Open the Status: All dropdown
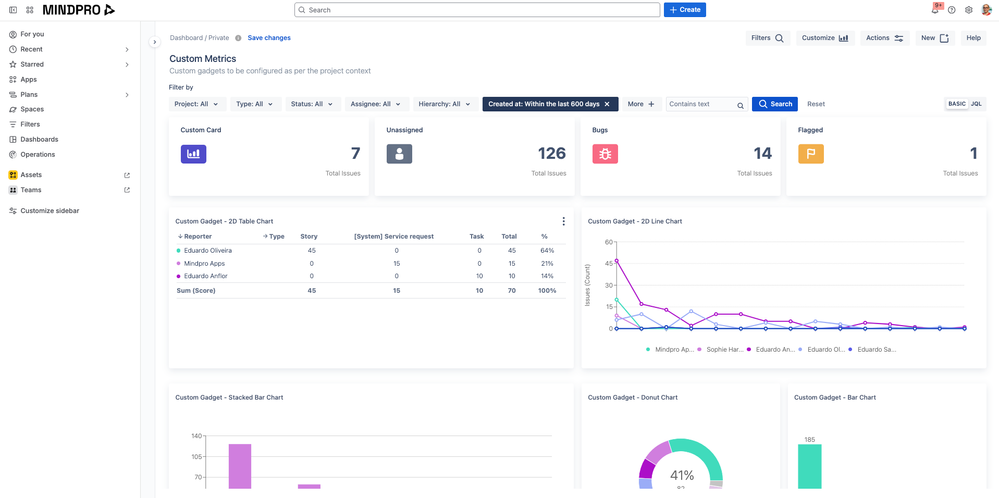 click(x=312, y=104)
